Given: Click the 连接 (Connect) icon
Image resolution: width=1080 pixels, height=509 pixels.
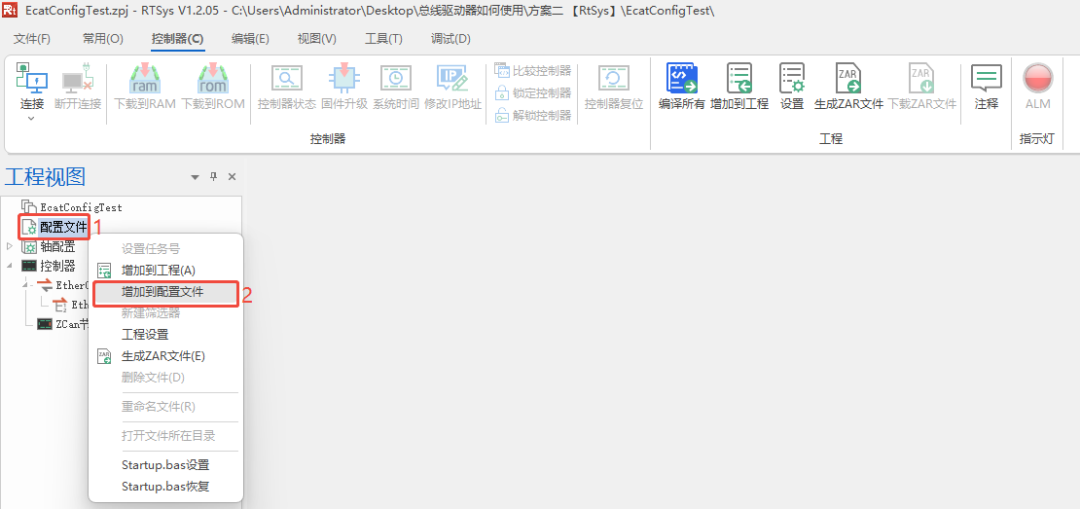Looking at the screenshot, I should [x=32, y=80].
